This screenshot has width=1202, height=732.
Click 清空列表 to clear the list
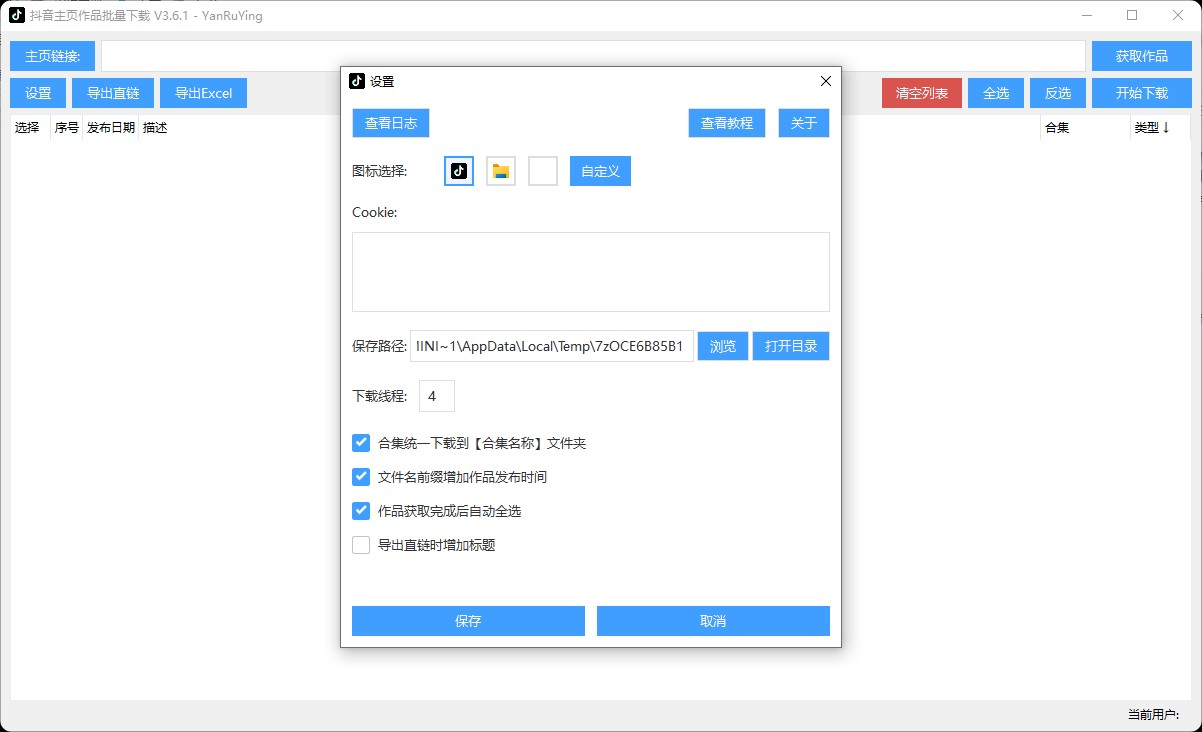pos(921,92)
